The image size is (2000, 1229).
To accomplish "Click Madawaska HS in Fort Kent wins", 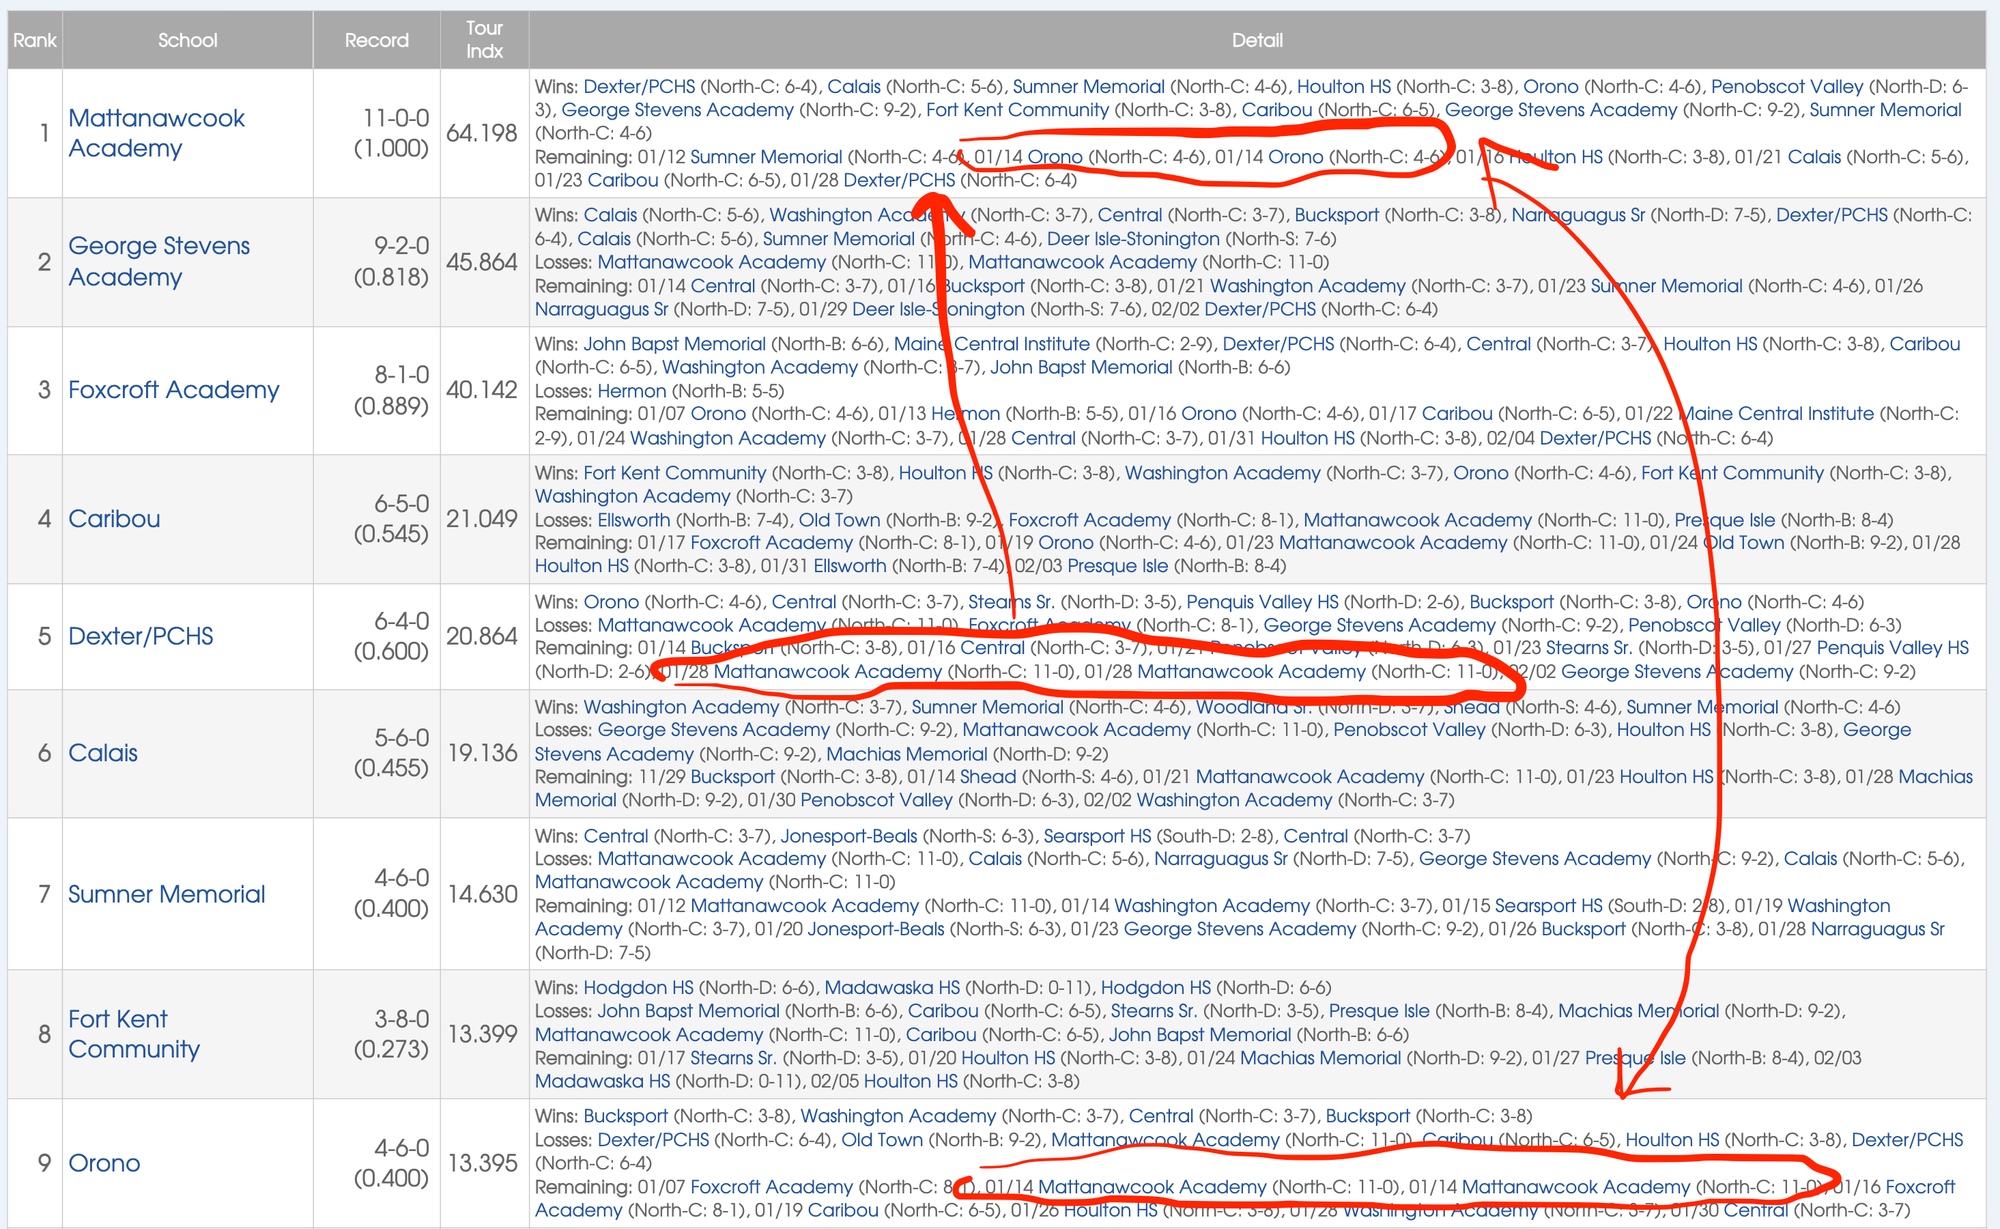I will [x=891, y=988].
